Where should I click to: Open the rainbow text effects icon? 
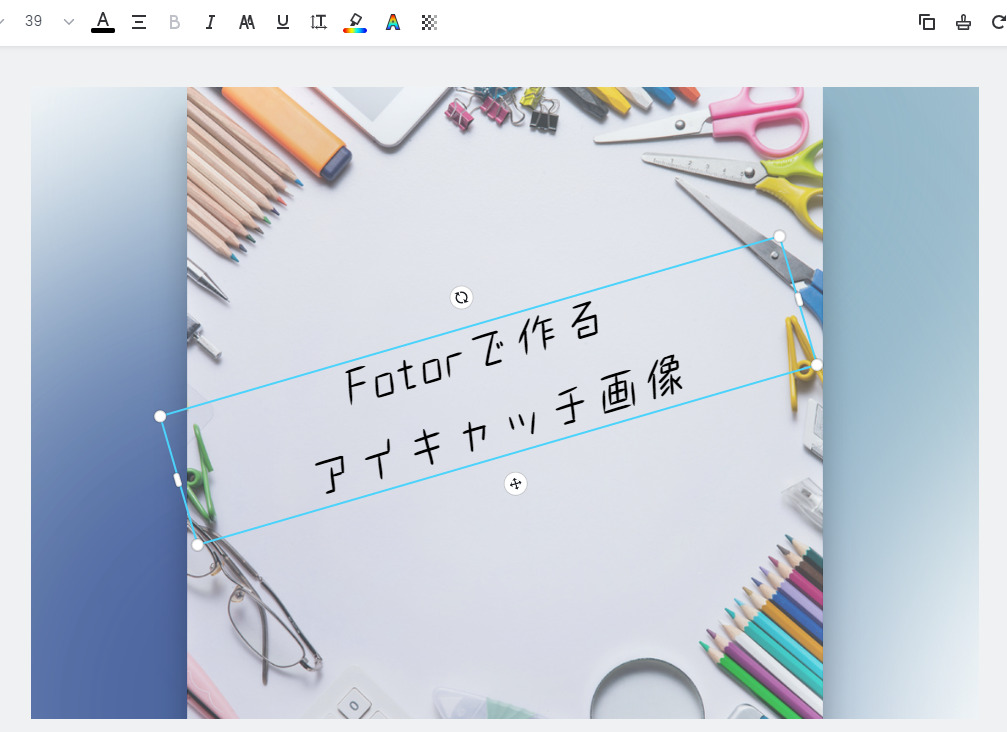pyautogui.click(x=392, y=22)
